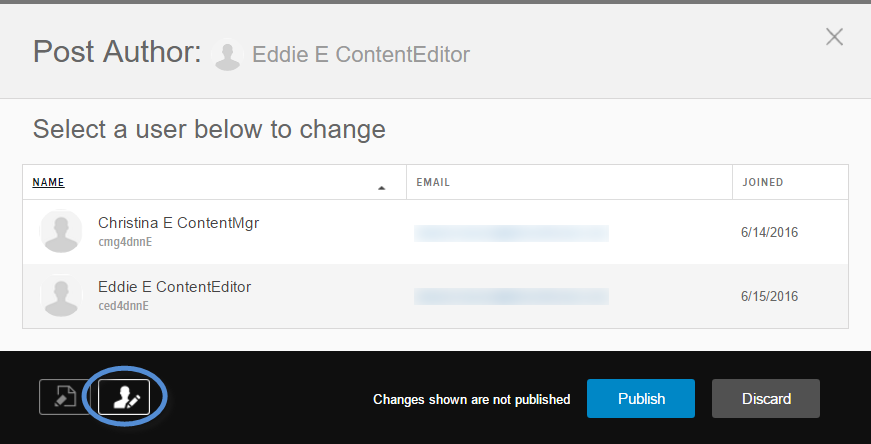Click the edit page content icon
Image resolution: width=871 pixels, height=444 pixels.
tap(65, 398)
